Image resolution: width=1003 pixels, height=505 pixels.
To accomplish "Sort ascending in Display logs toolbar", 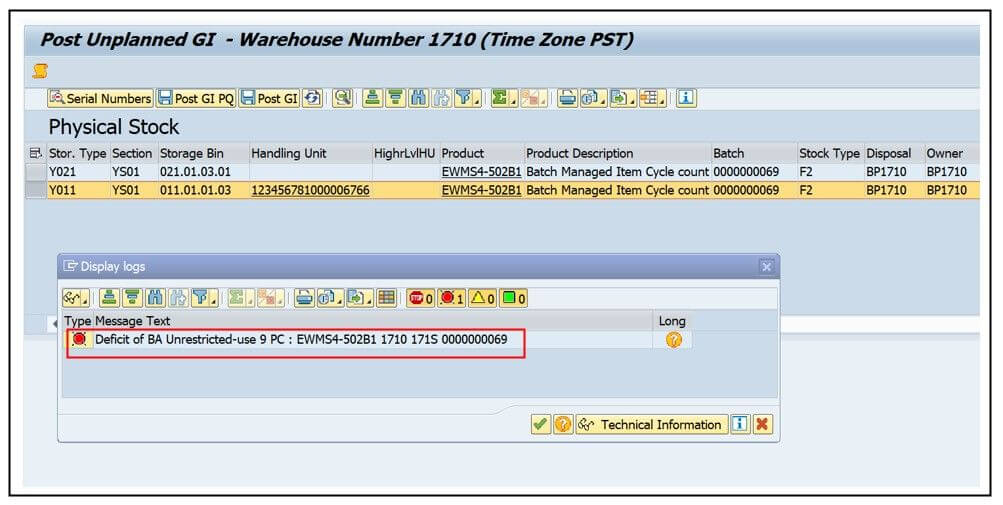I will pyautogui.click(x=109, y=298).
